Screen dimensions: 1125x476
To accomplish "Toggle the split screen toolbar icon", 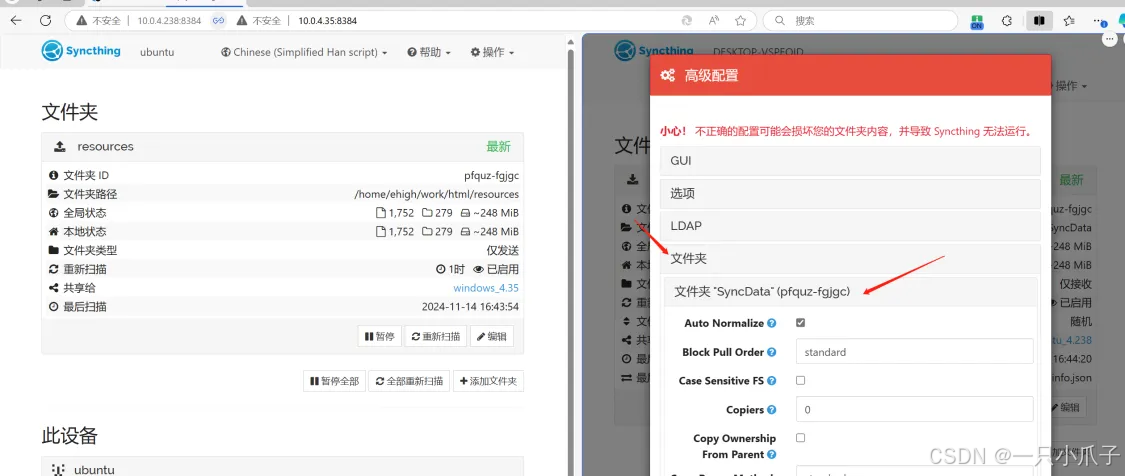I will click(1037, 21).
